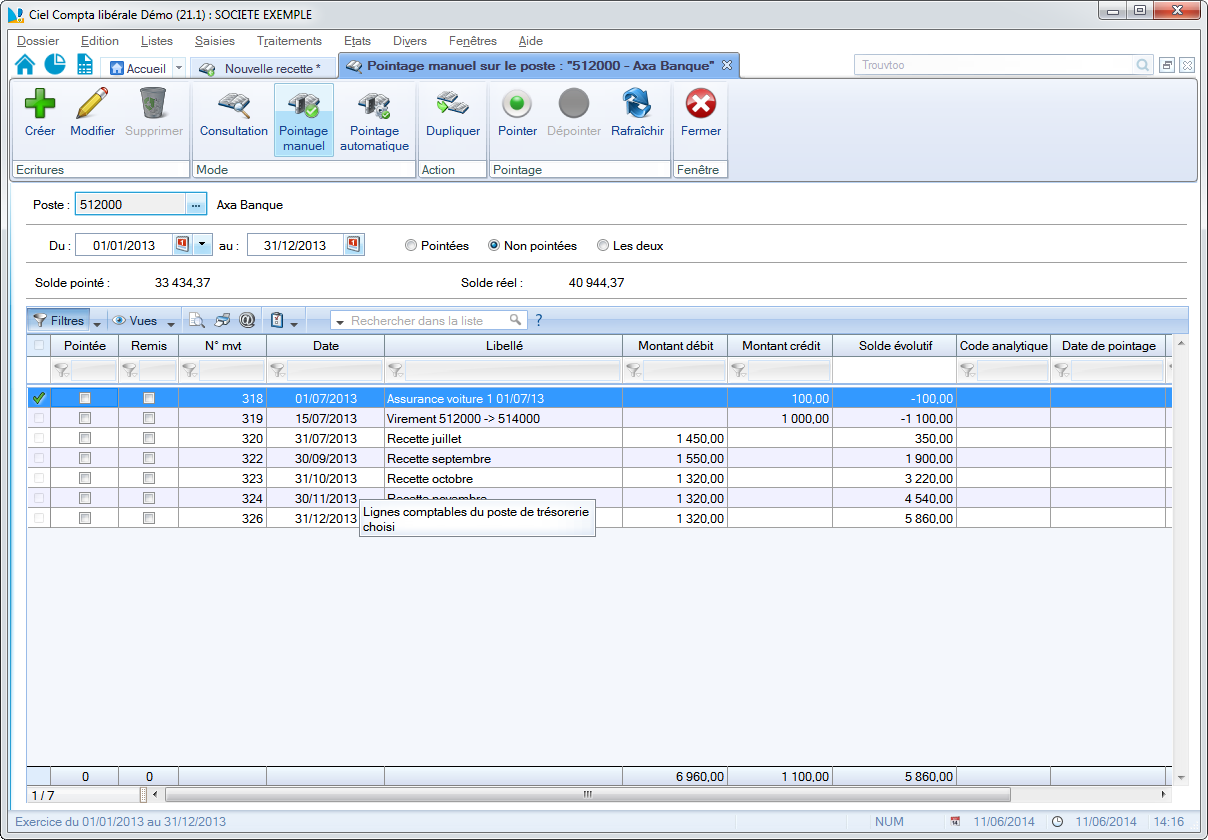Open the Traitements menu
Screen dimensions: 1208x840
[x=289, y=41]
